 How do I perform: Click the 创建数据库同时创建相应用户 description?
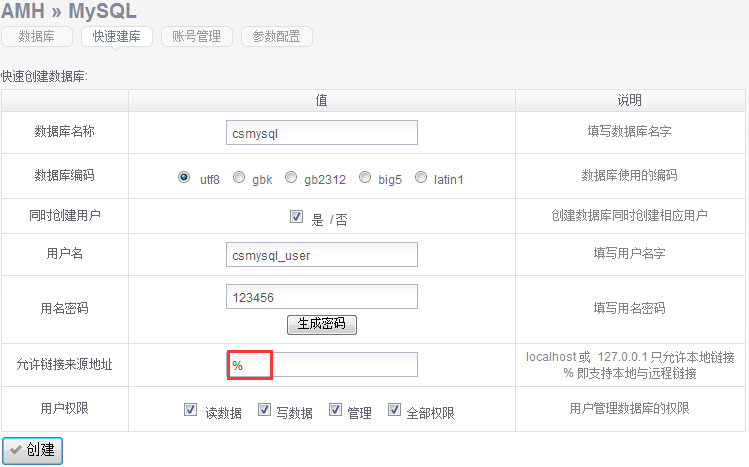[630, 215]
